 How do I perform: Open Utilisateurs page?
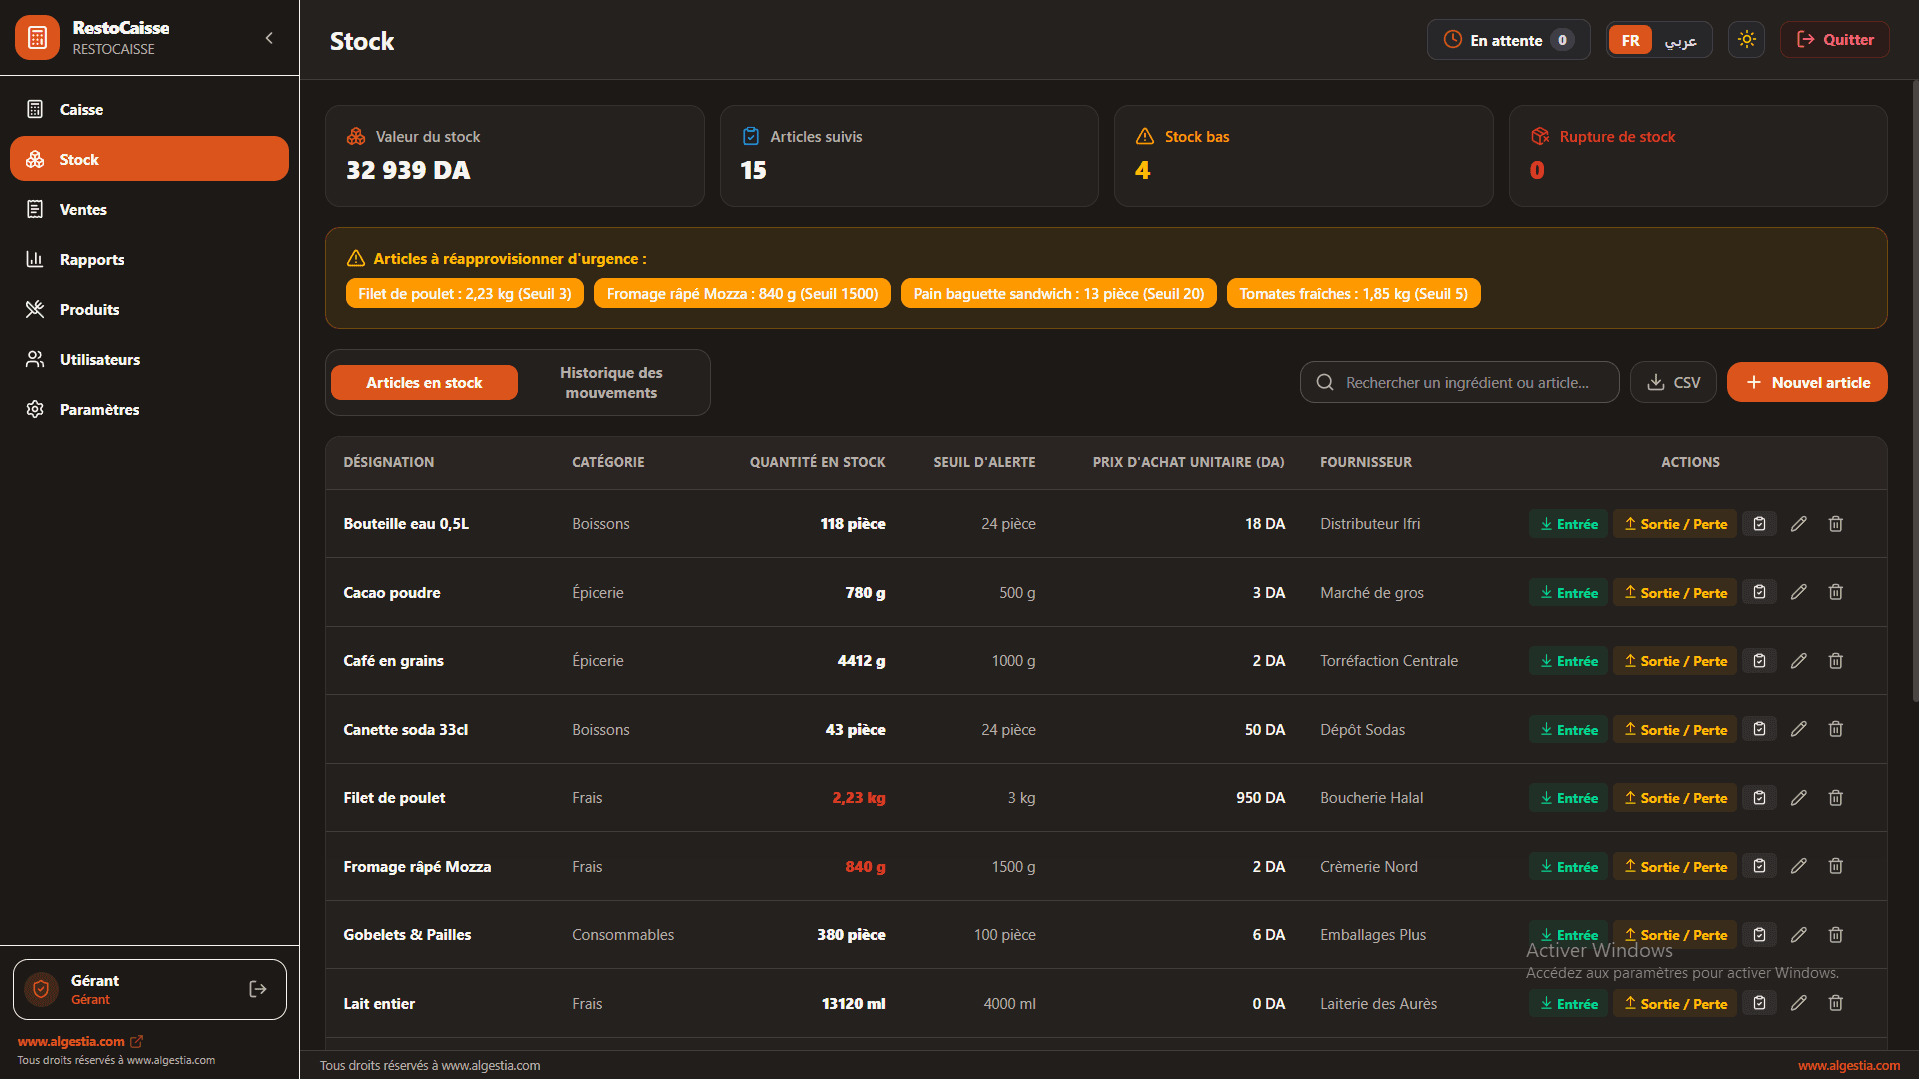coord(149,359)
